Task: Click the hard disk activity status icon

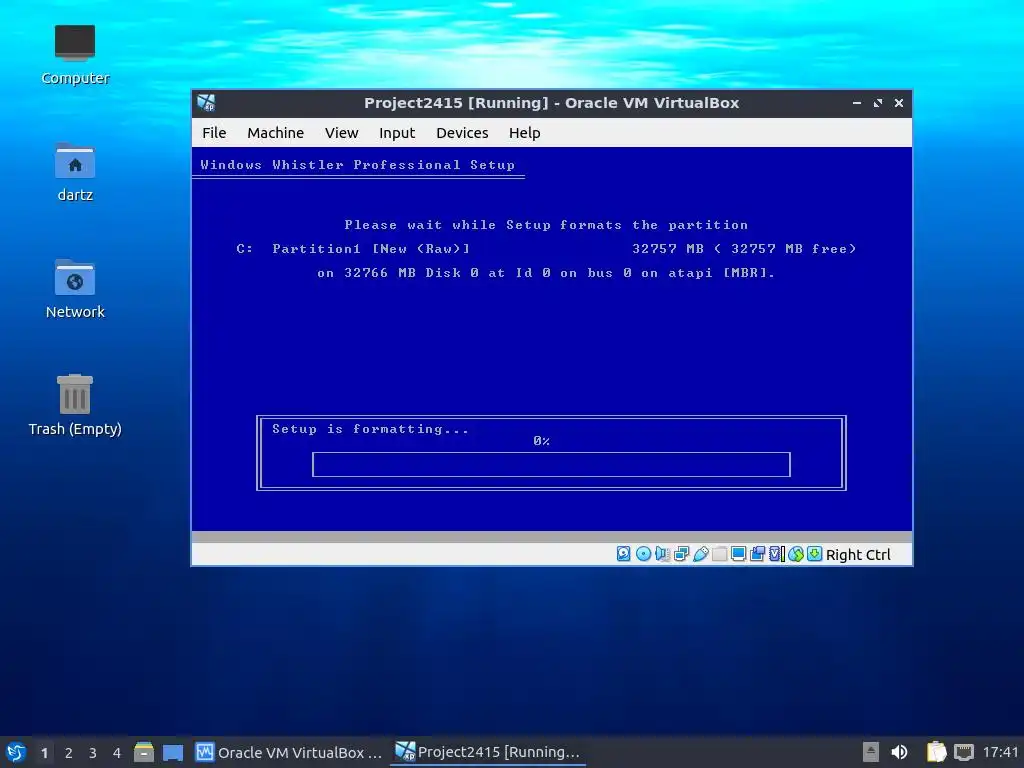Action: click(x=624, y=554)
